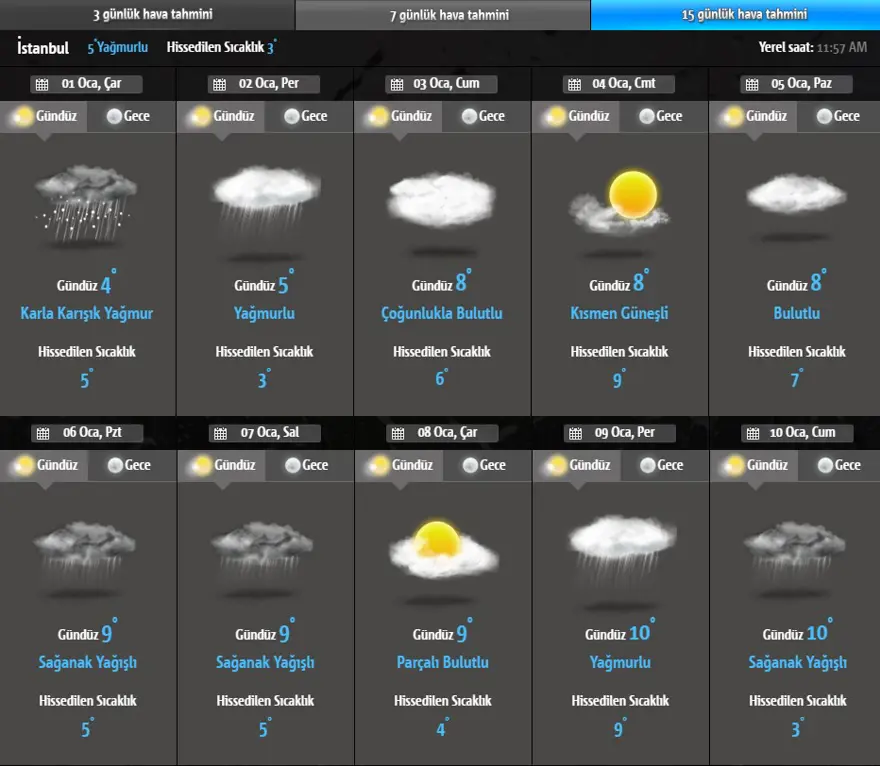Click the sleet weather icon for 01 Oca

tap(86, 205)
